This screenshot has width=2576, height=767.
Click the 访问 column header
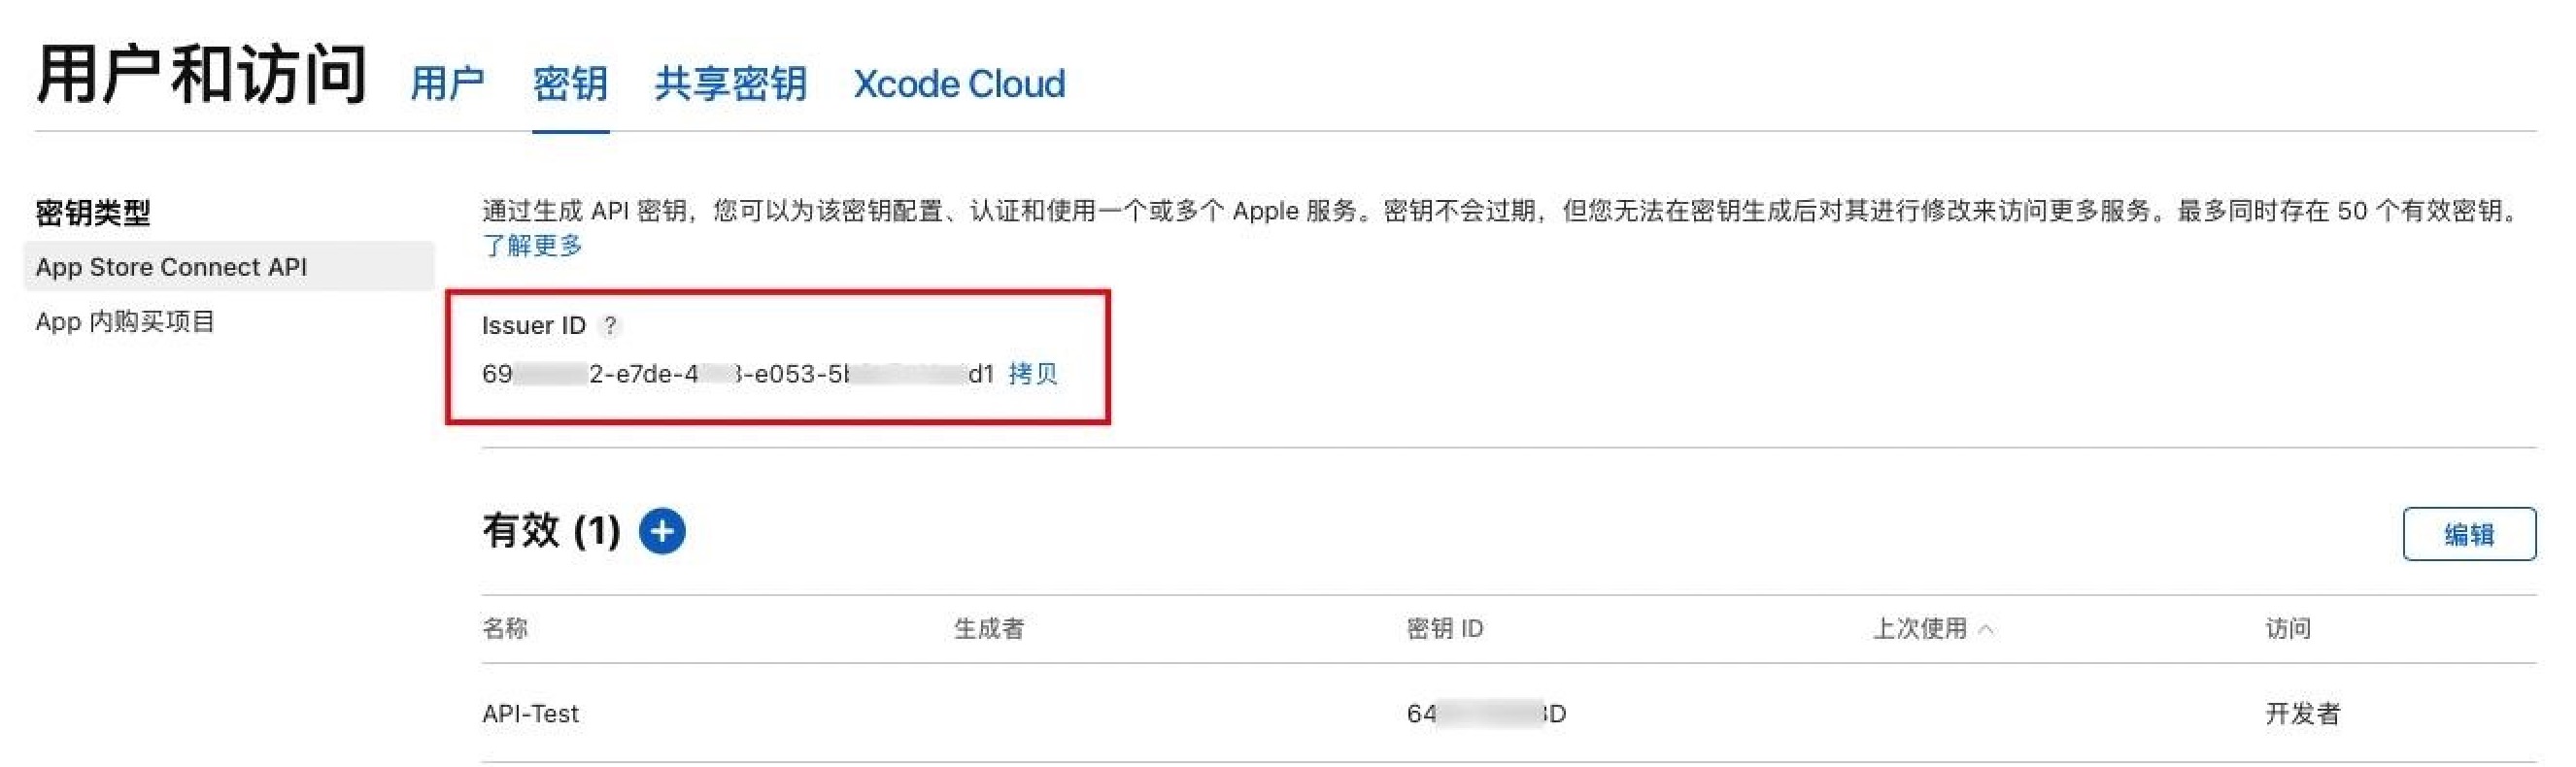(x=2287, y=628)
